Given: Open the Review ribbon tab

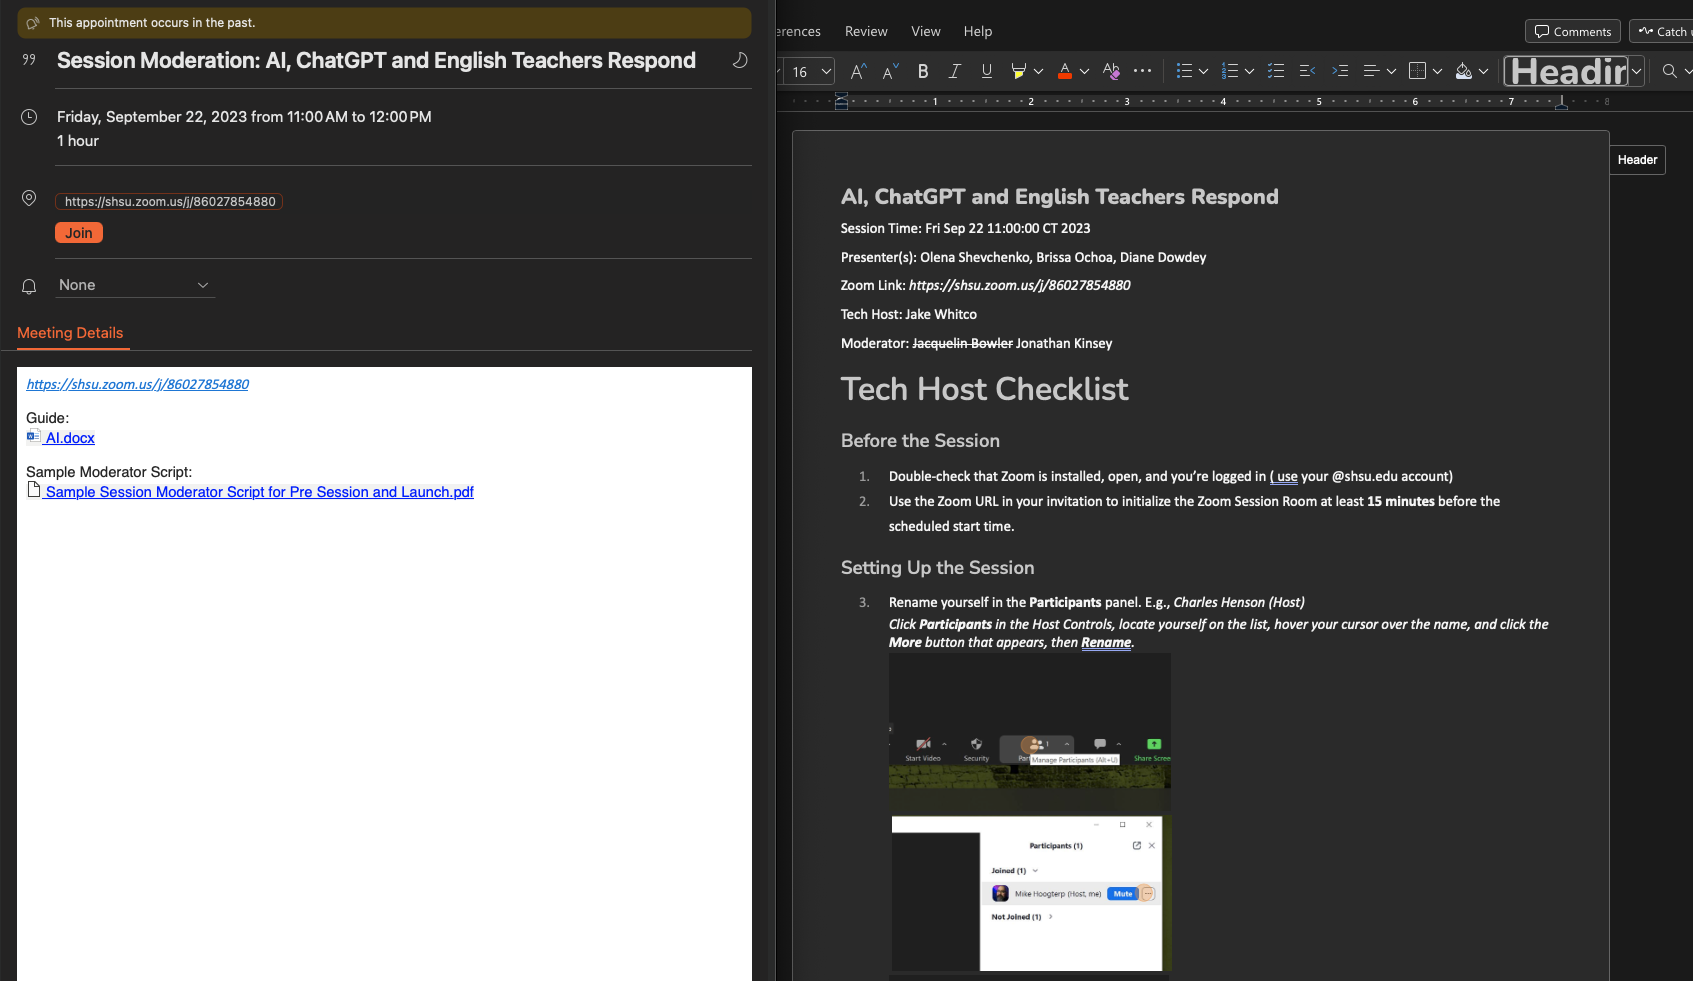Looking at the screenshot, I should click(x=866, y=31).
